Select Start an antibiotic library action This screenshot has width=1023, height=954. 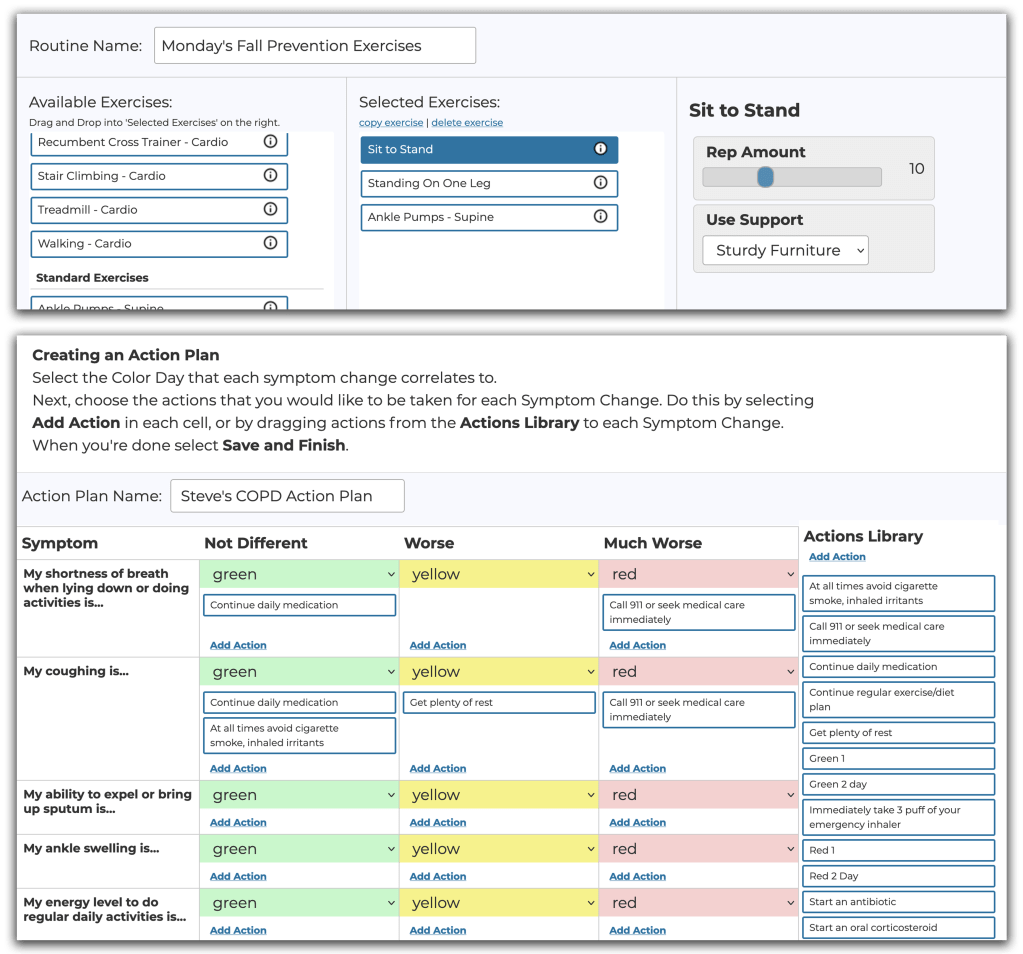897,902
